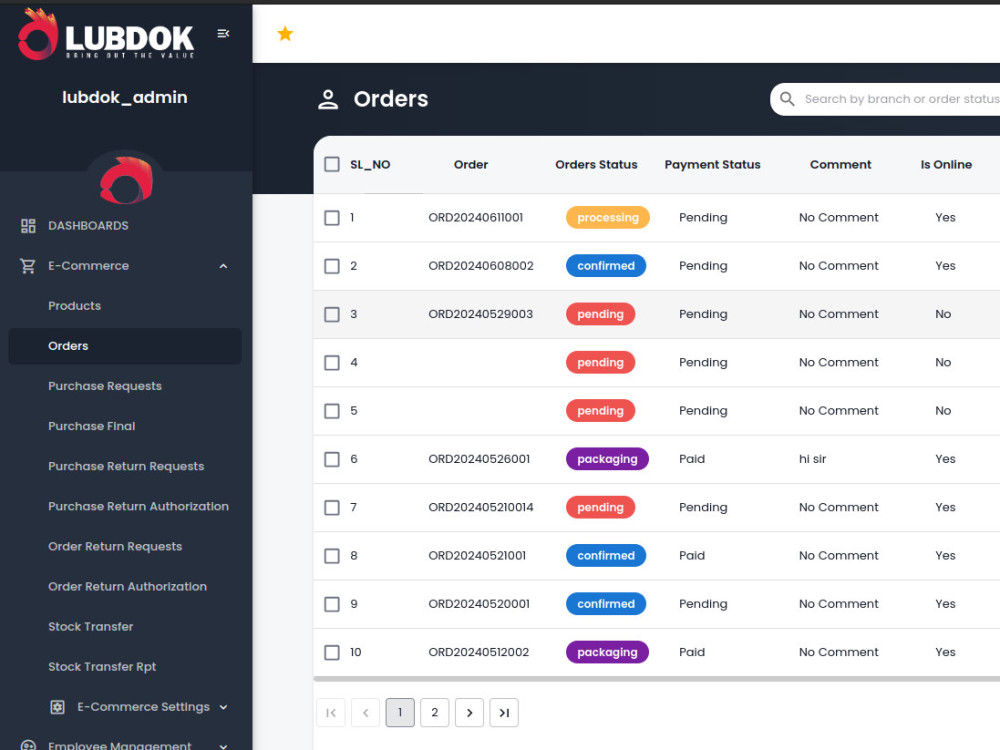Click the search magnifier icon

coord(787,99)
